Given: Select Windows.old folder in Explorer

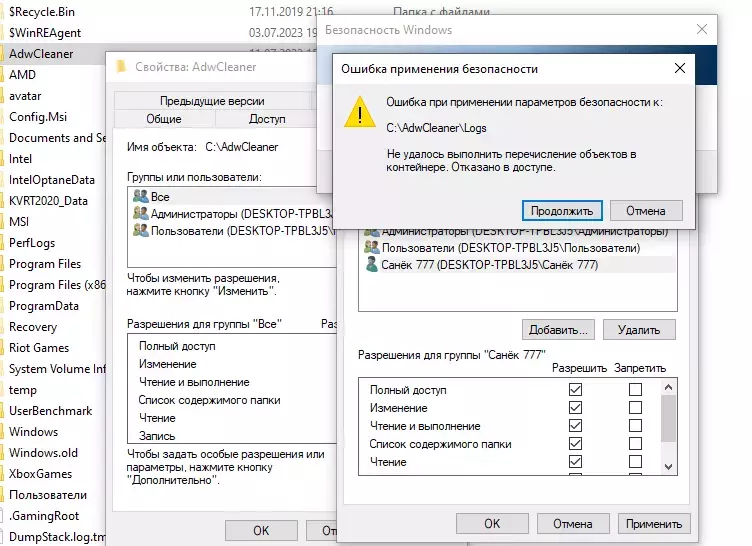Looking at the screenshot, I should click(43, 453).
